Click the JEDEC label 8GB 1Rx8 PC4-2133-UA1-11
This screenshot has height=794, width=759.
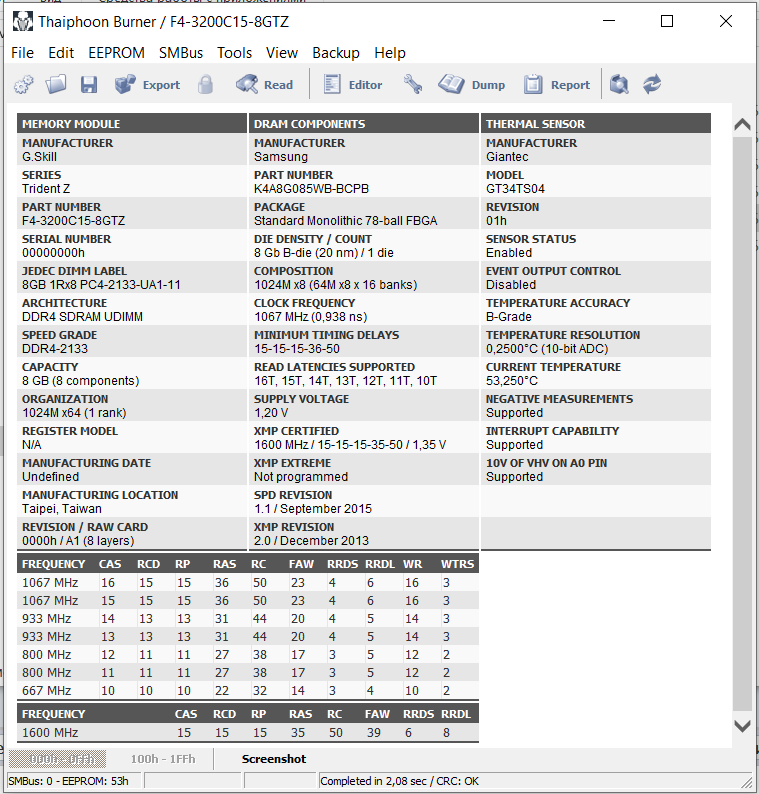point(101,285)
